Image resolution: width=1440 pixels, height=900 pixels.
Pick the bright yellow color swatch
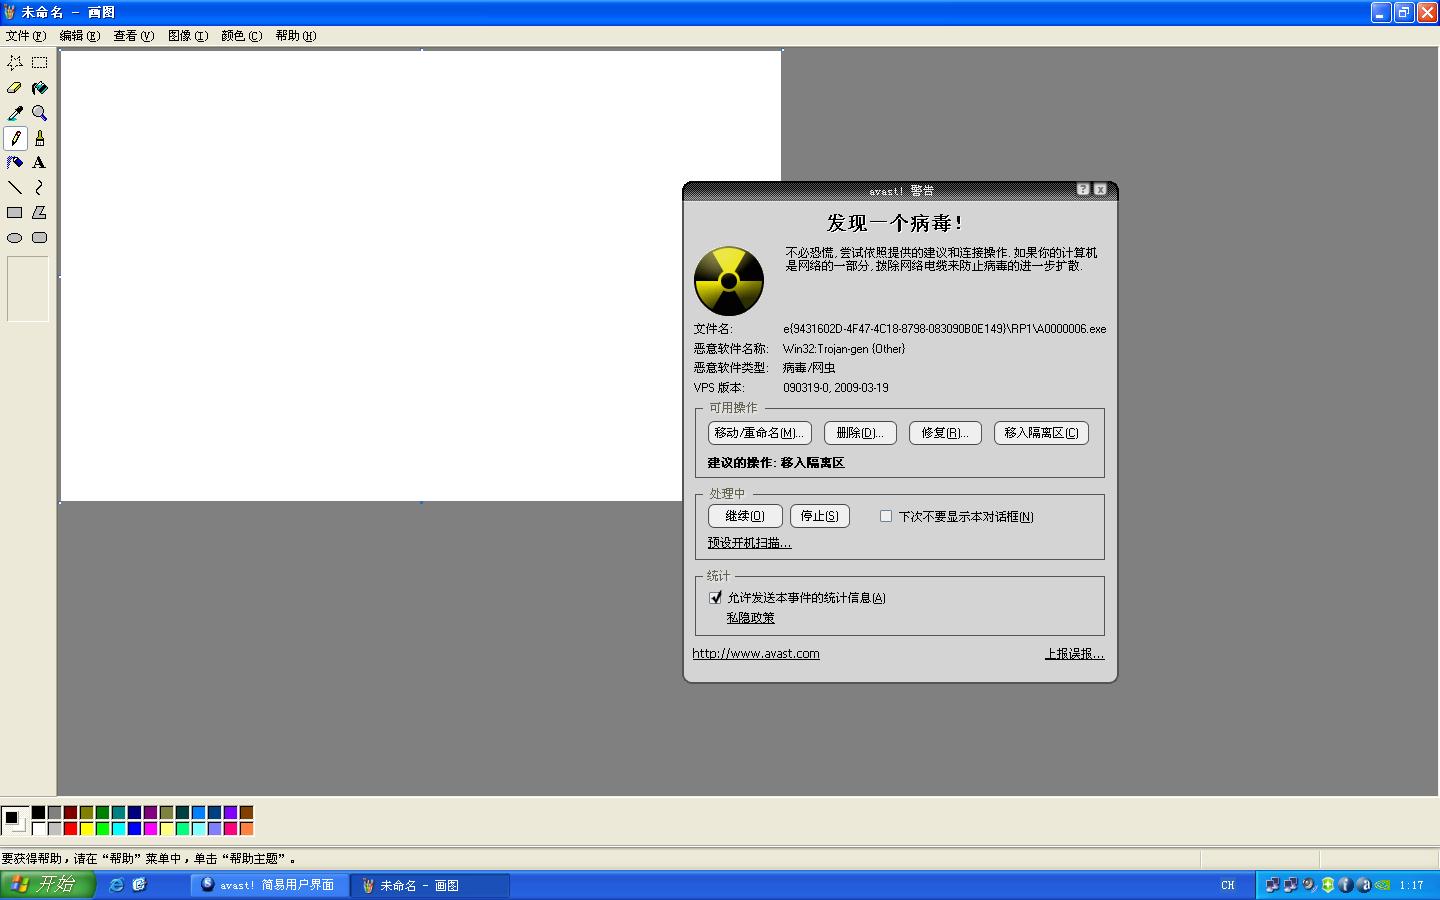coord(86,828)
